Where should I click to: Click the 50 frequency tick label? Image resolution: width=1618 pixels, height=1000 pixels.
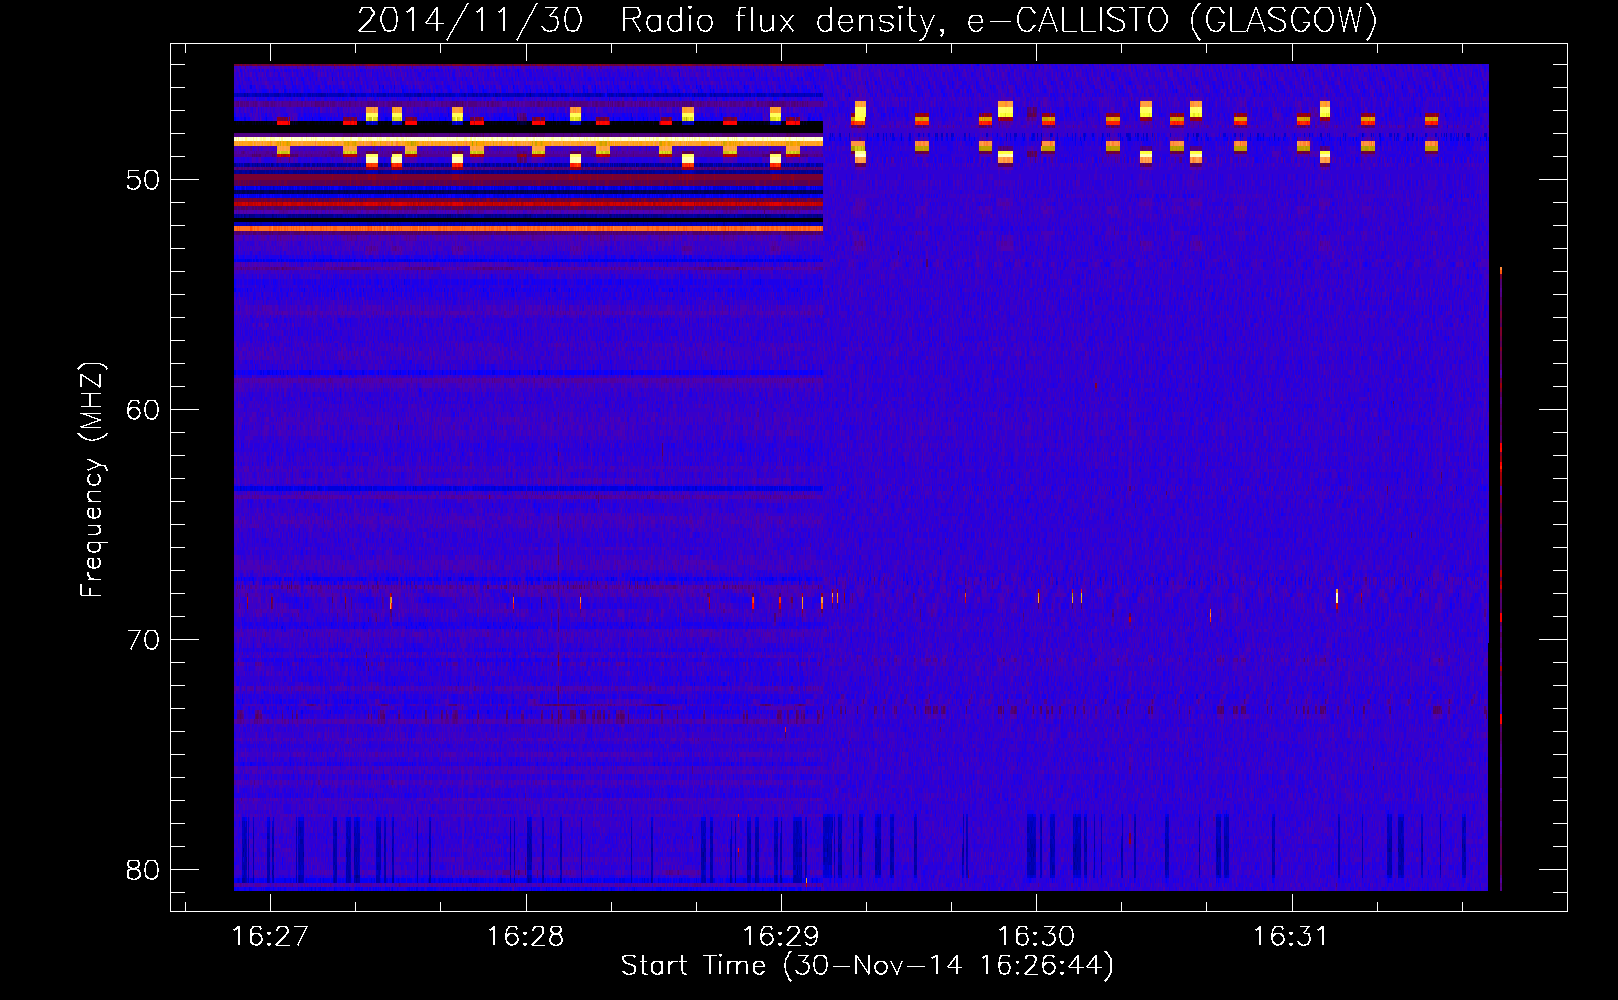(x=142, y=181)
